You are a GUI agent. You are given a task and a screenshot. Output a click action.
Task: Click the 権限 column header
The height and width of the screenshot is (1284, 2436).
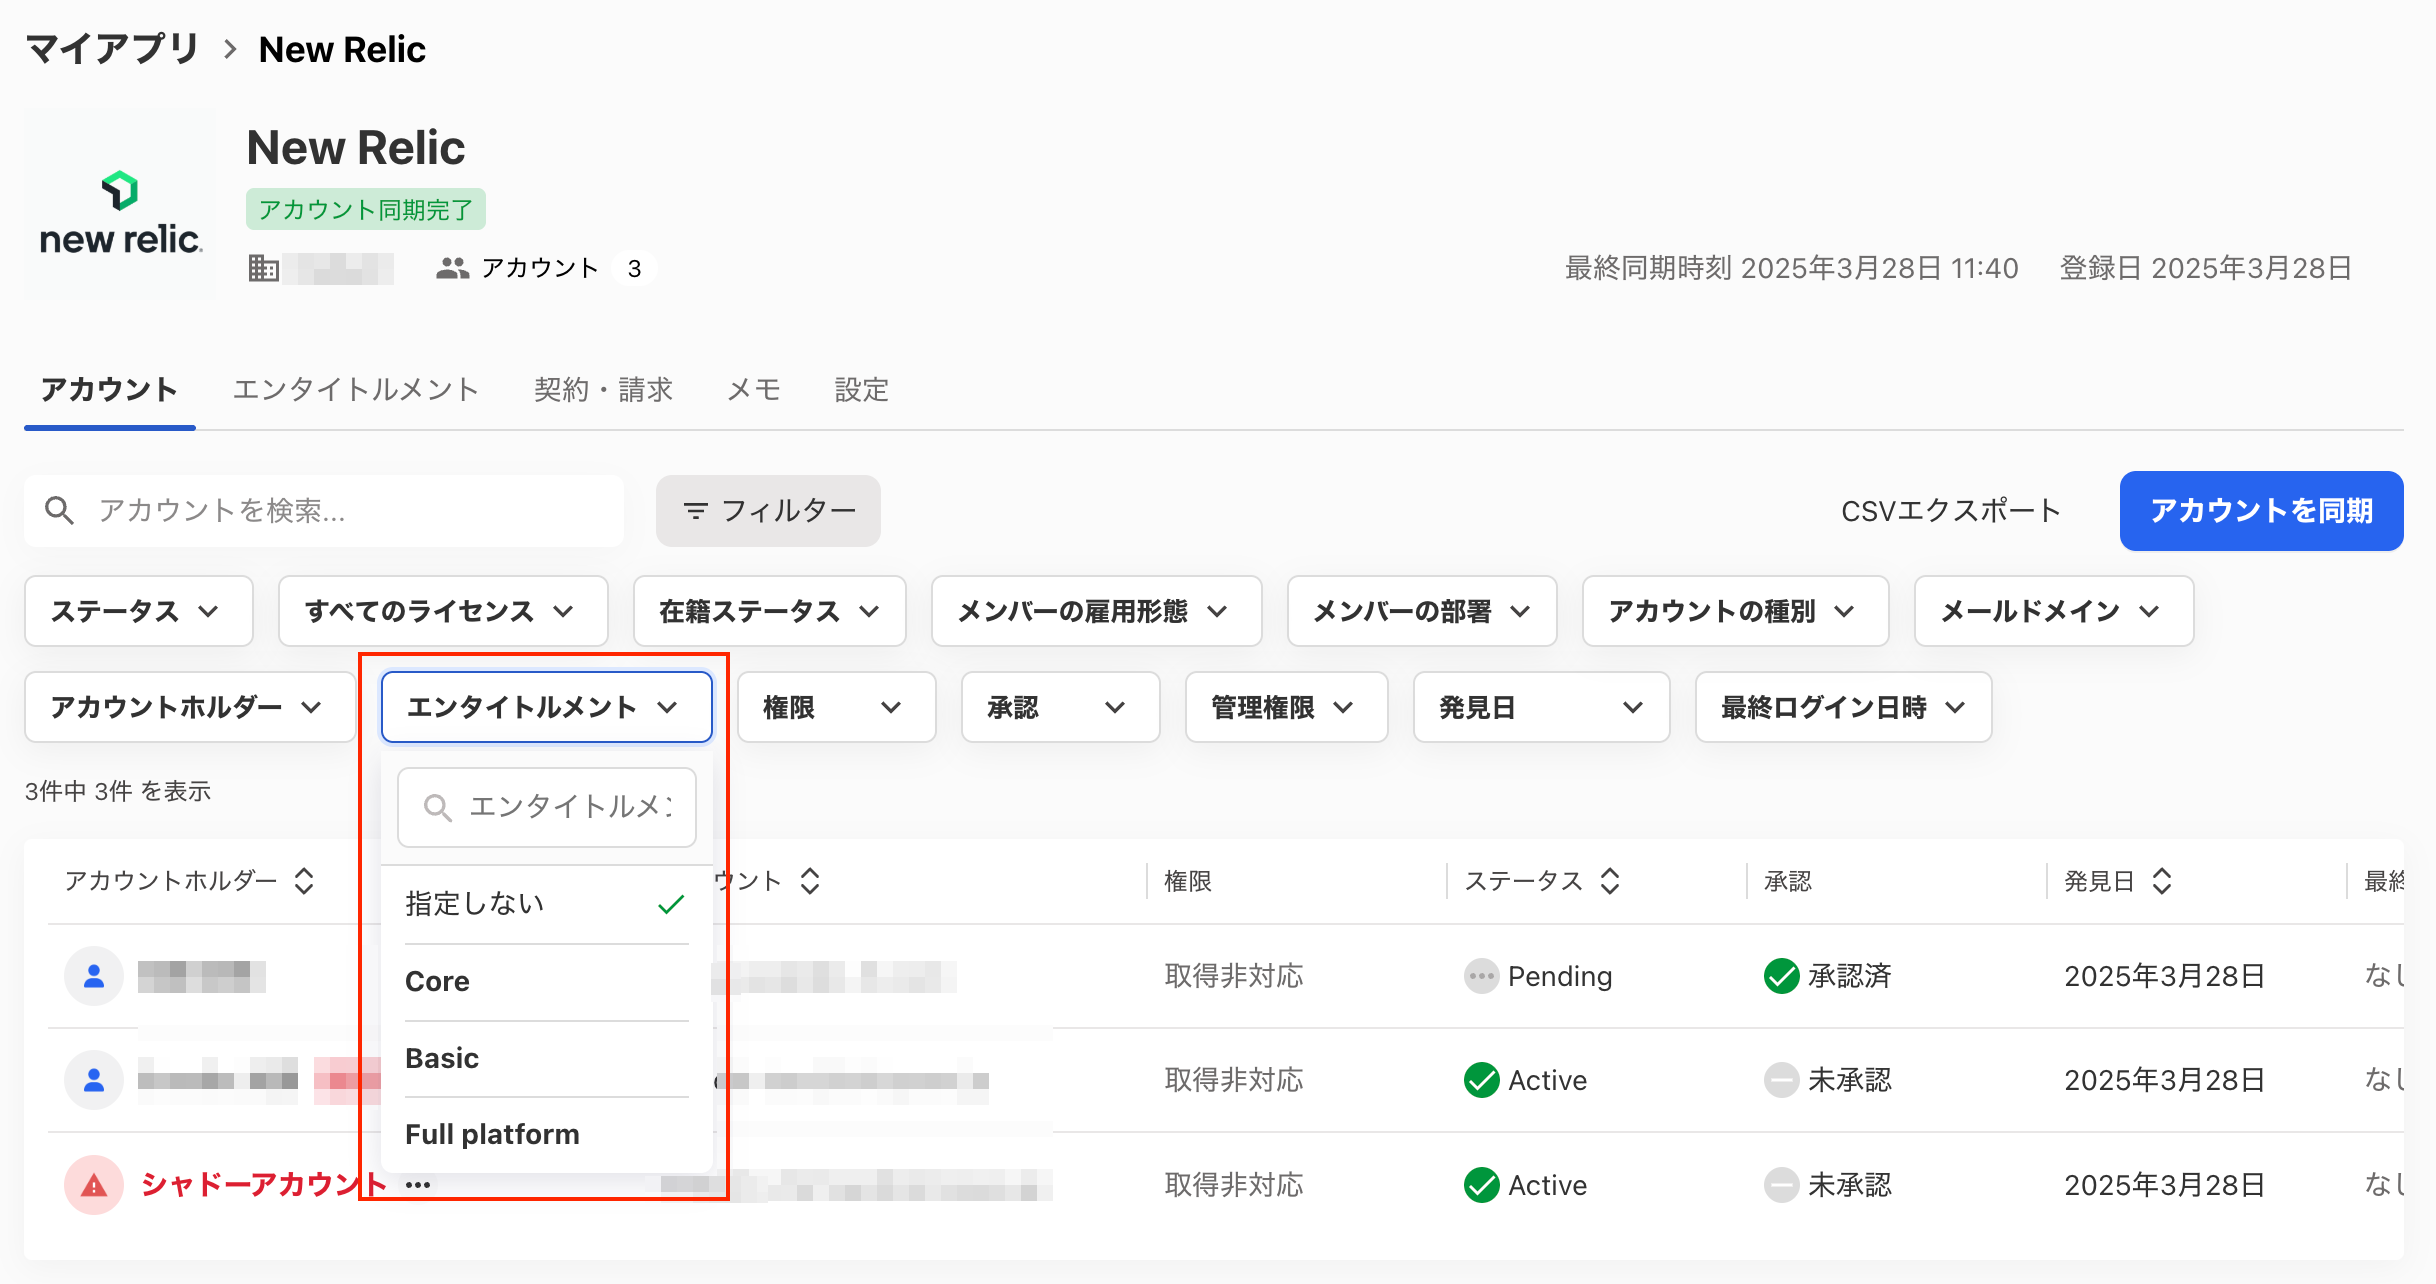click(x=1188, y=881)
